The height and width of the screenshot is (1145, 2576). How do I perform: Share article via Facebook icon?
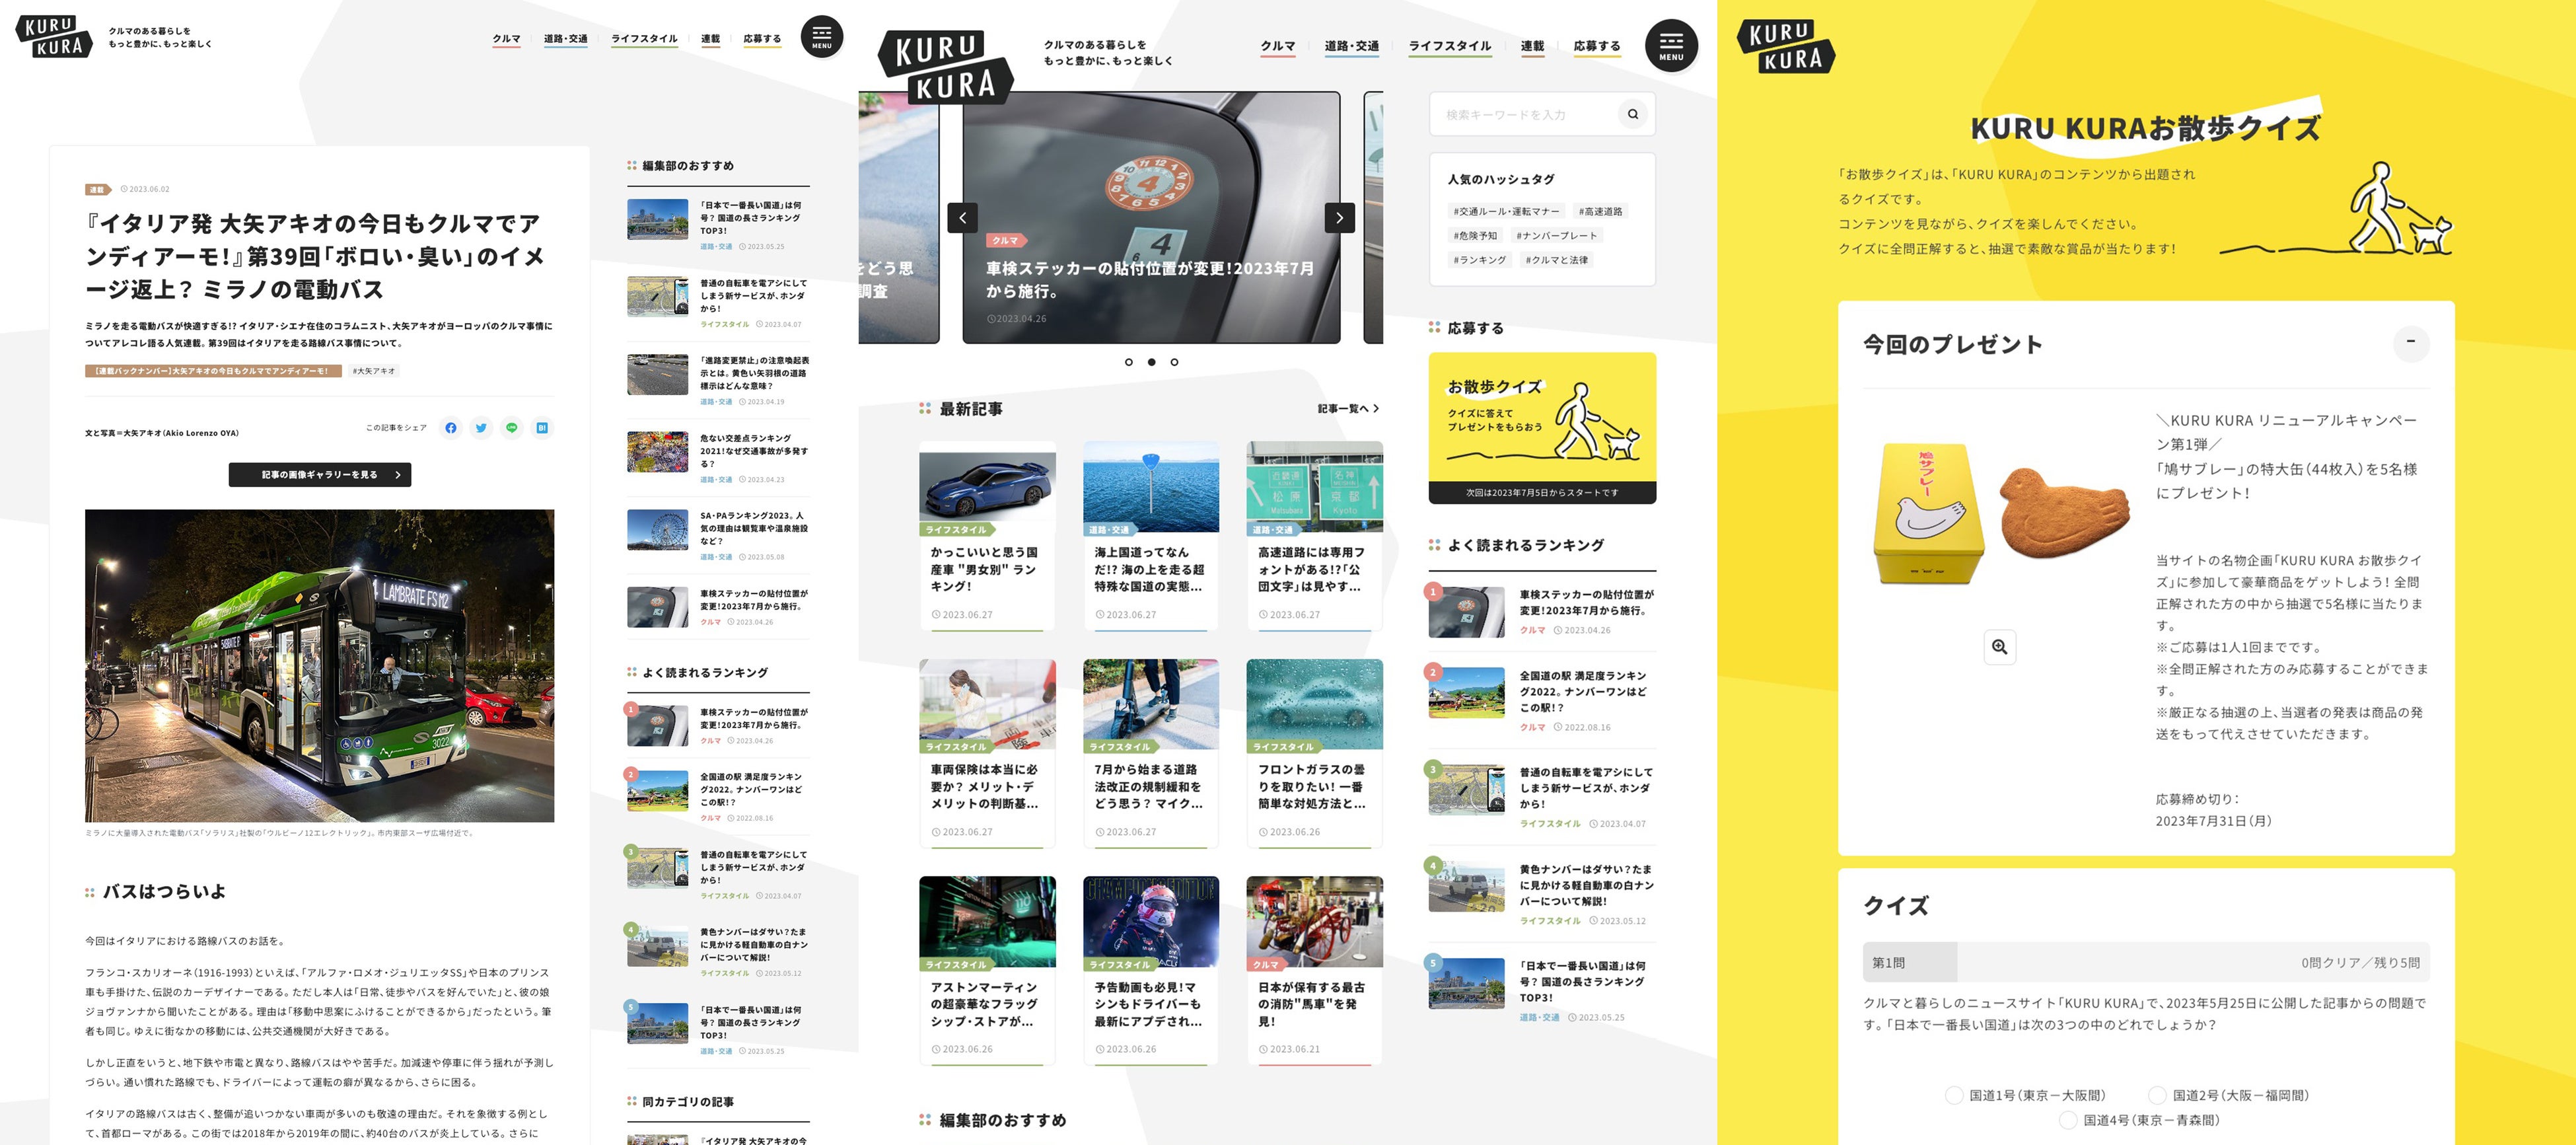pos(451,428)
